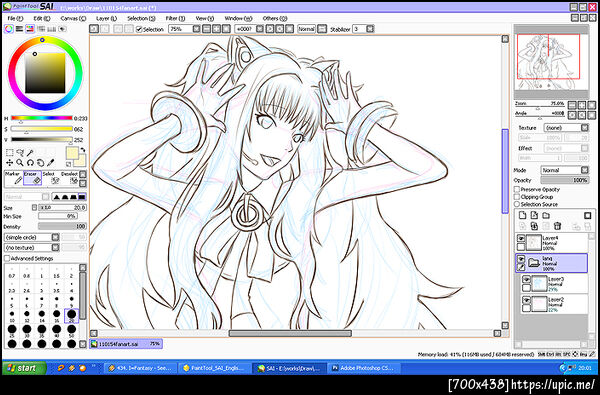Show the HSV slider panel icon

point(30,29)
